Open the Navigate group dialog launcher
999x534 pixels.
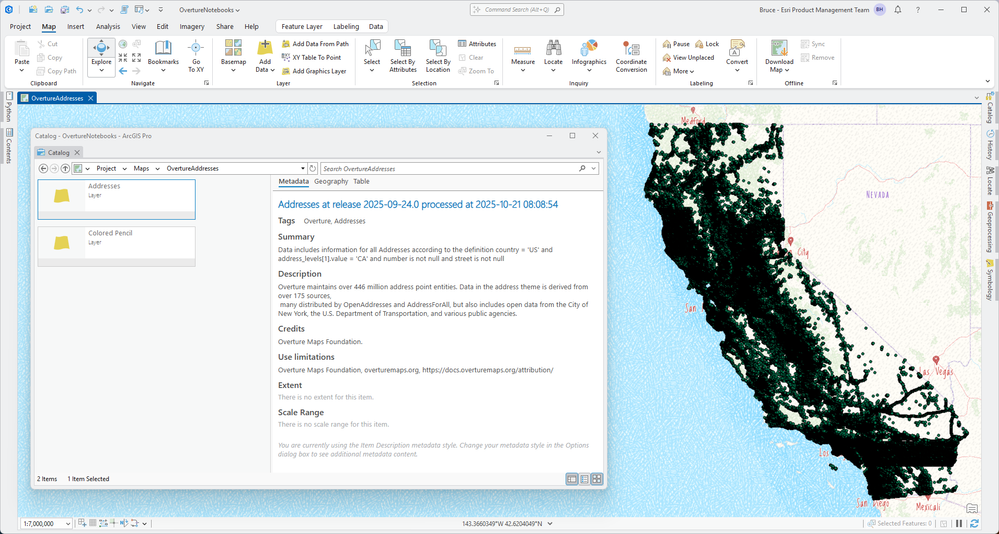point(206,83)
